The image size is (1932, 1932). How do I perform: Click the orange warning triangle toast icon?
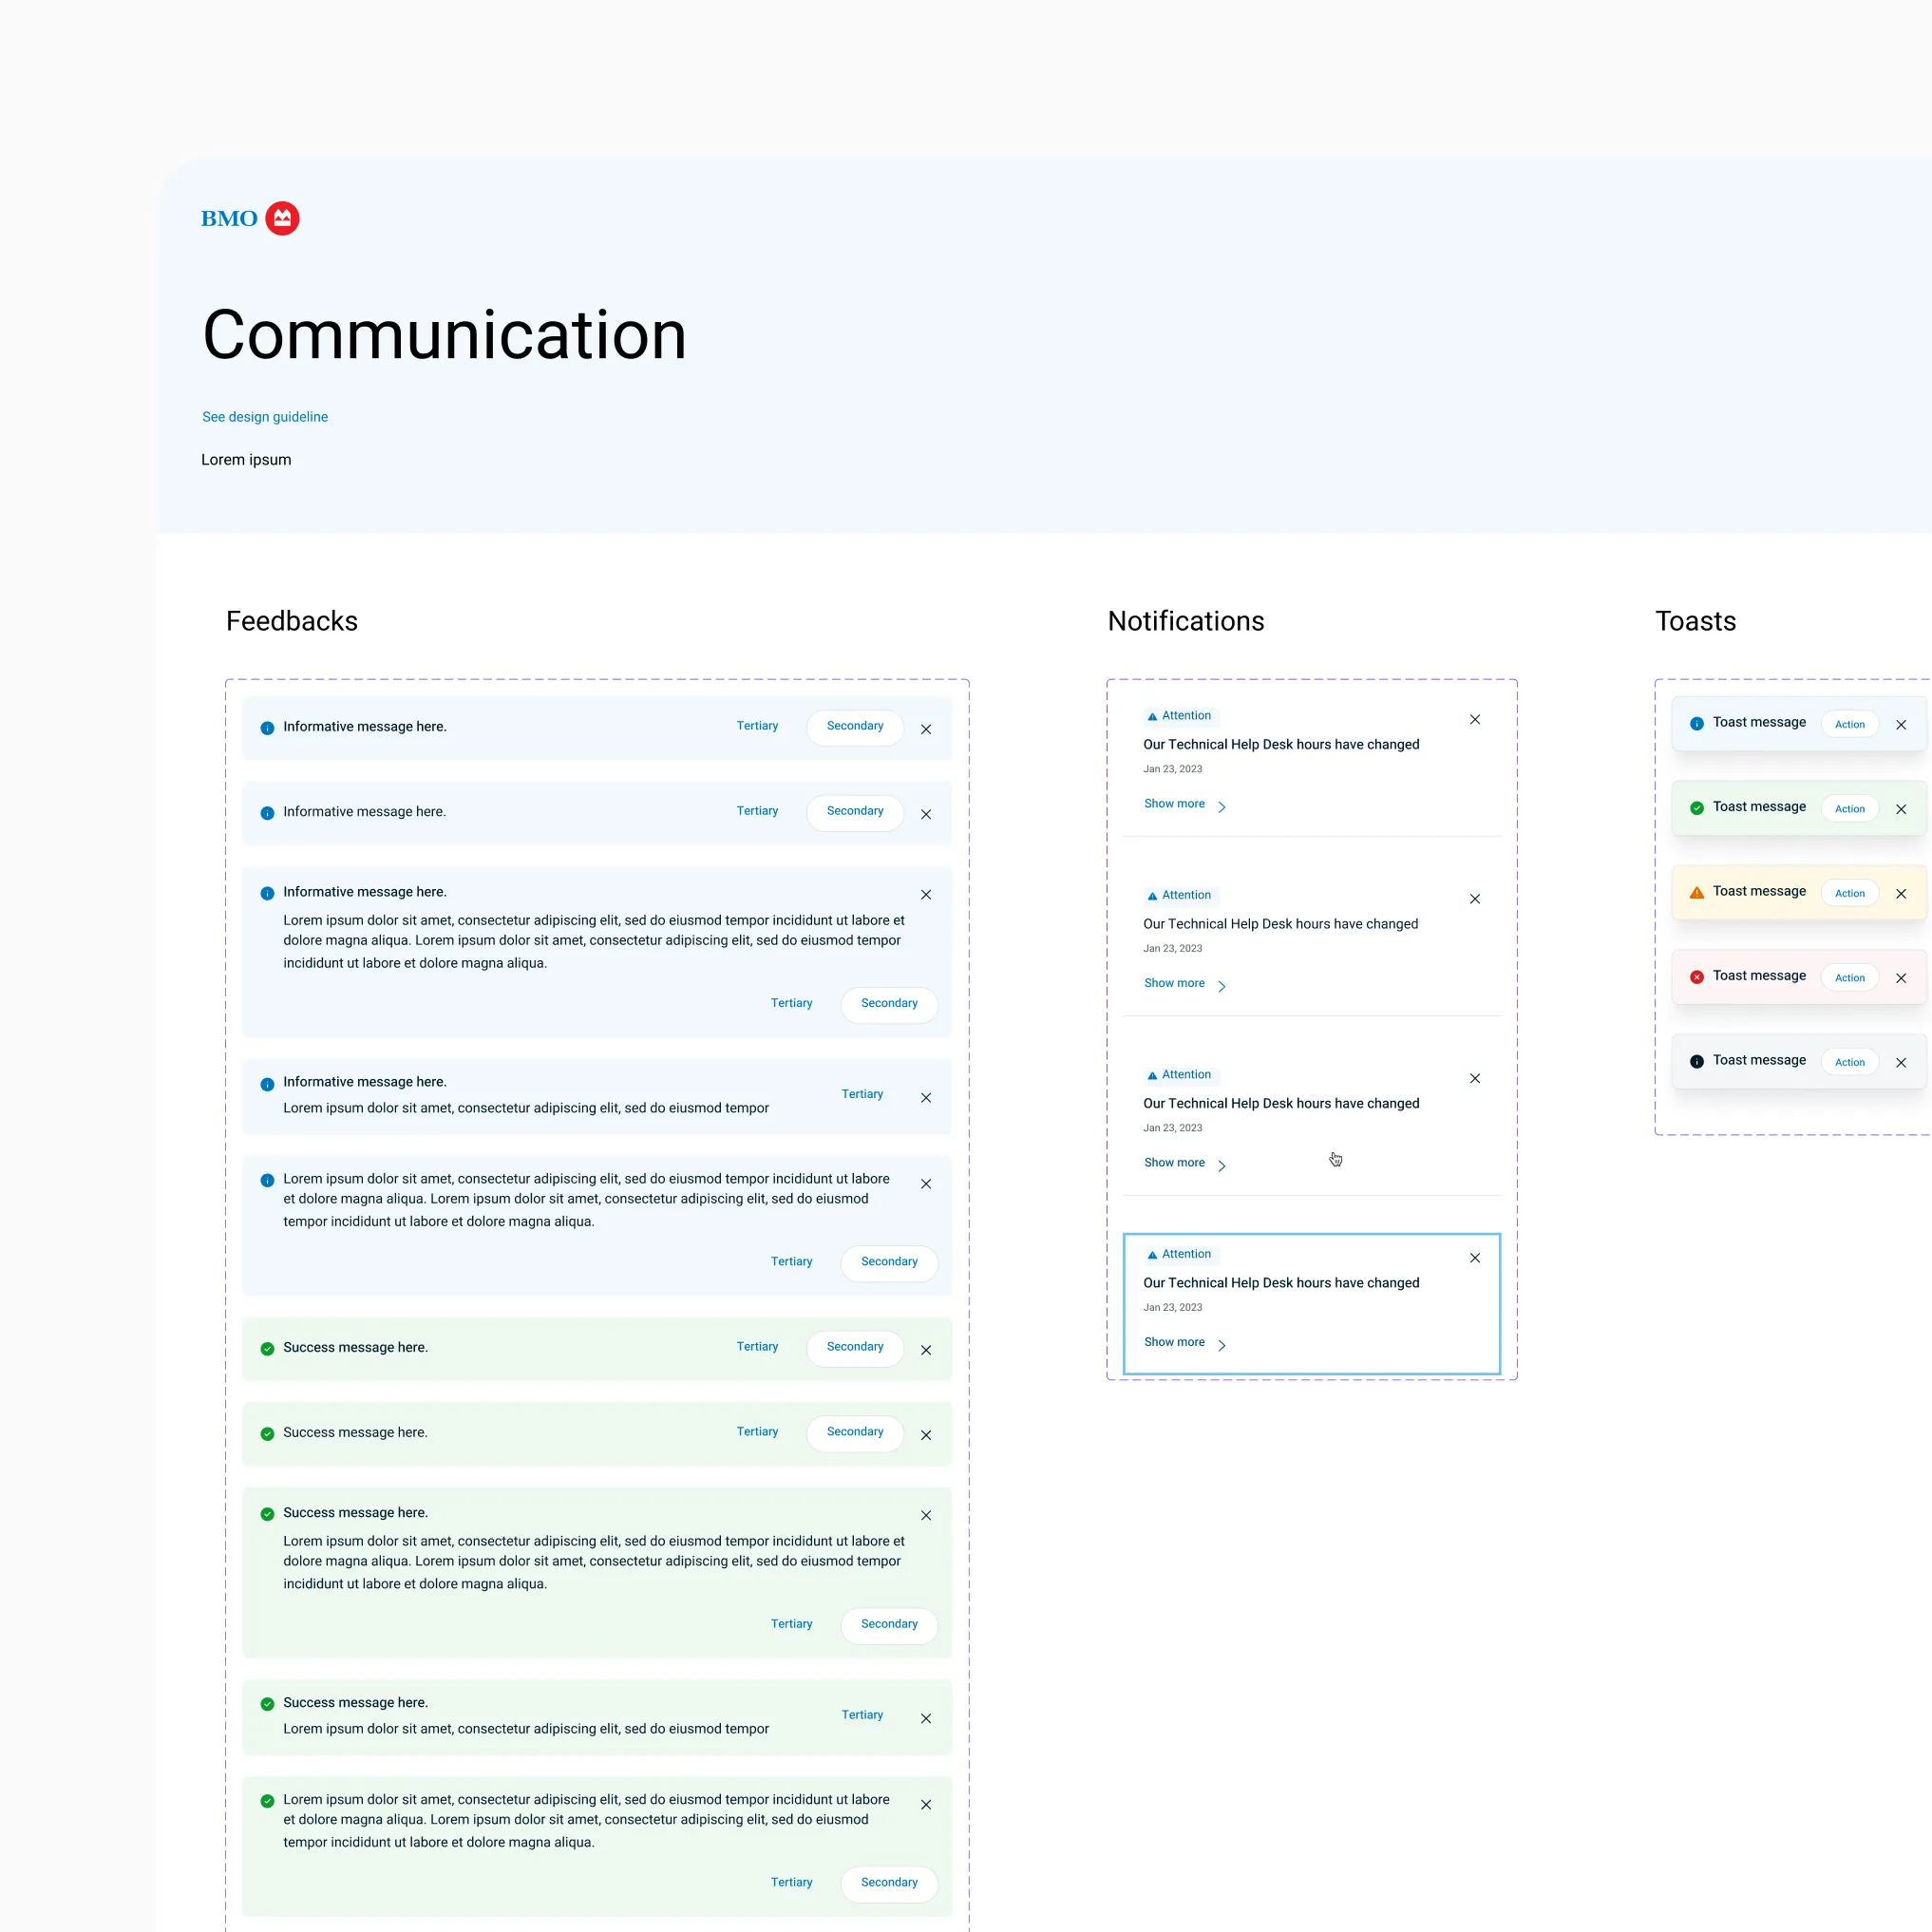click(1697, 893)
